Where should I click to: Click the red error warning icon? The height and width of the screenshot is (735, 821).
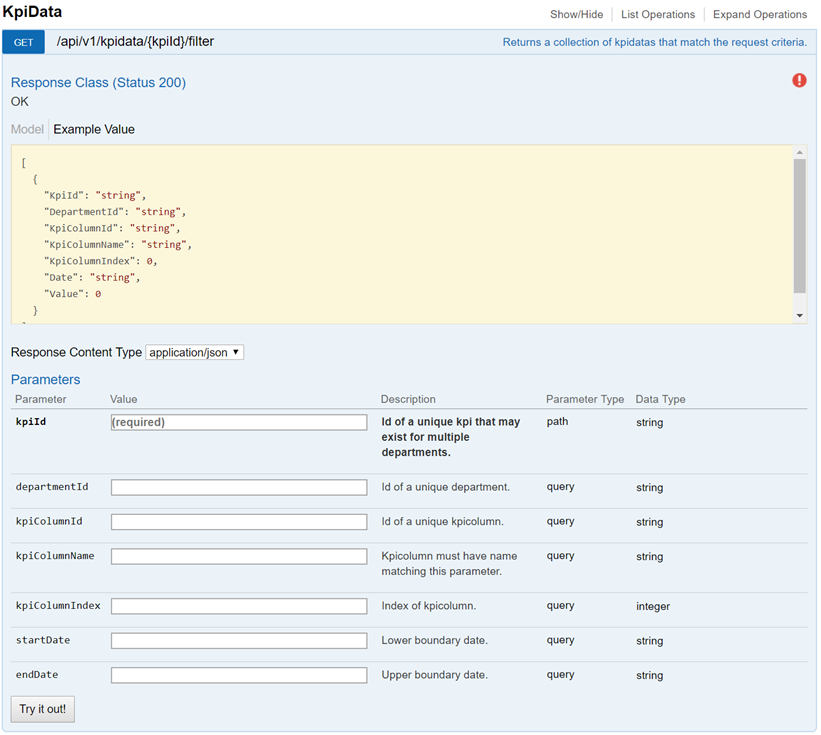(x=799, y=81)
